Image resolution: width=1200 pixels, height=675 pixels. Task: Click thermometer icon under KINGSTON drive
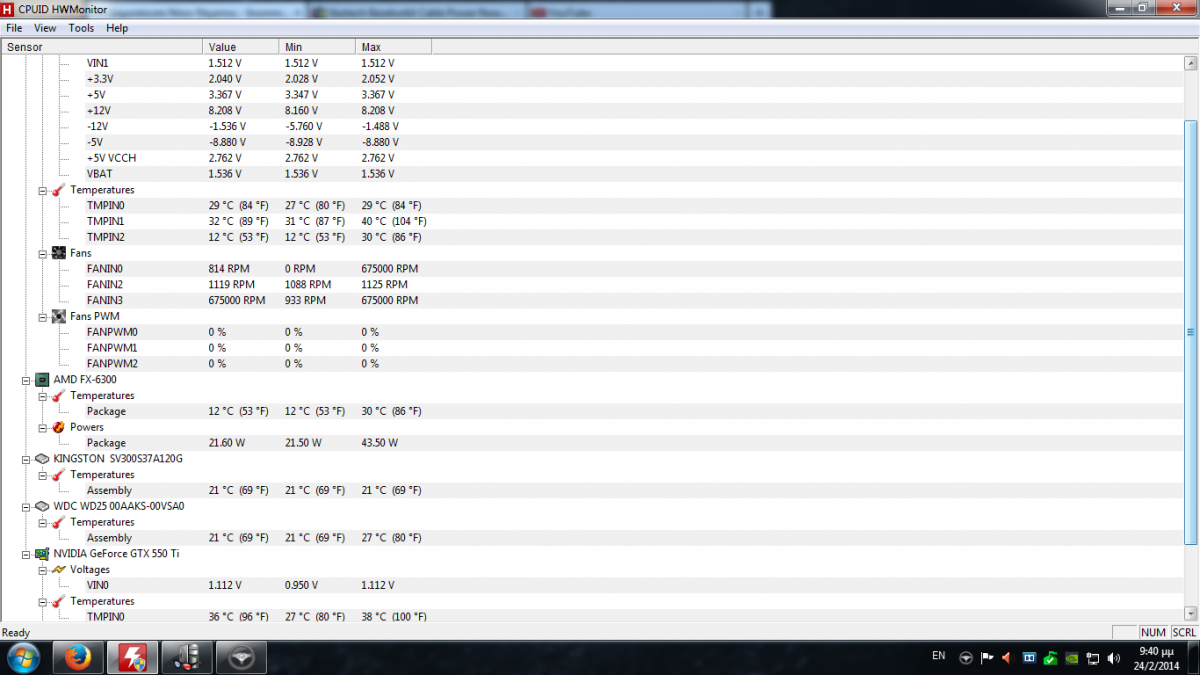pyautogui.click(x=58, y=475)
